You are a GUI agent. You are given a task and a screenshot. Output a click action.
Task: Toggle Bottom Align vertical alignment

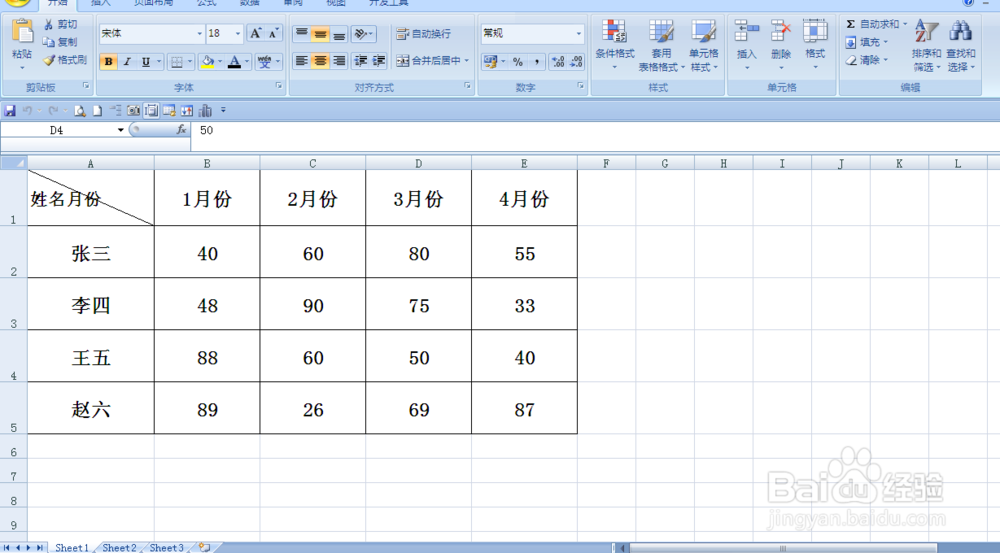coord(339,33)
